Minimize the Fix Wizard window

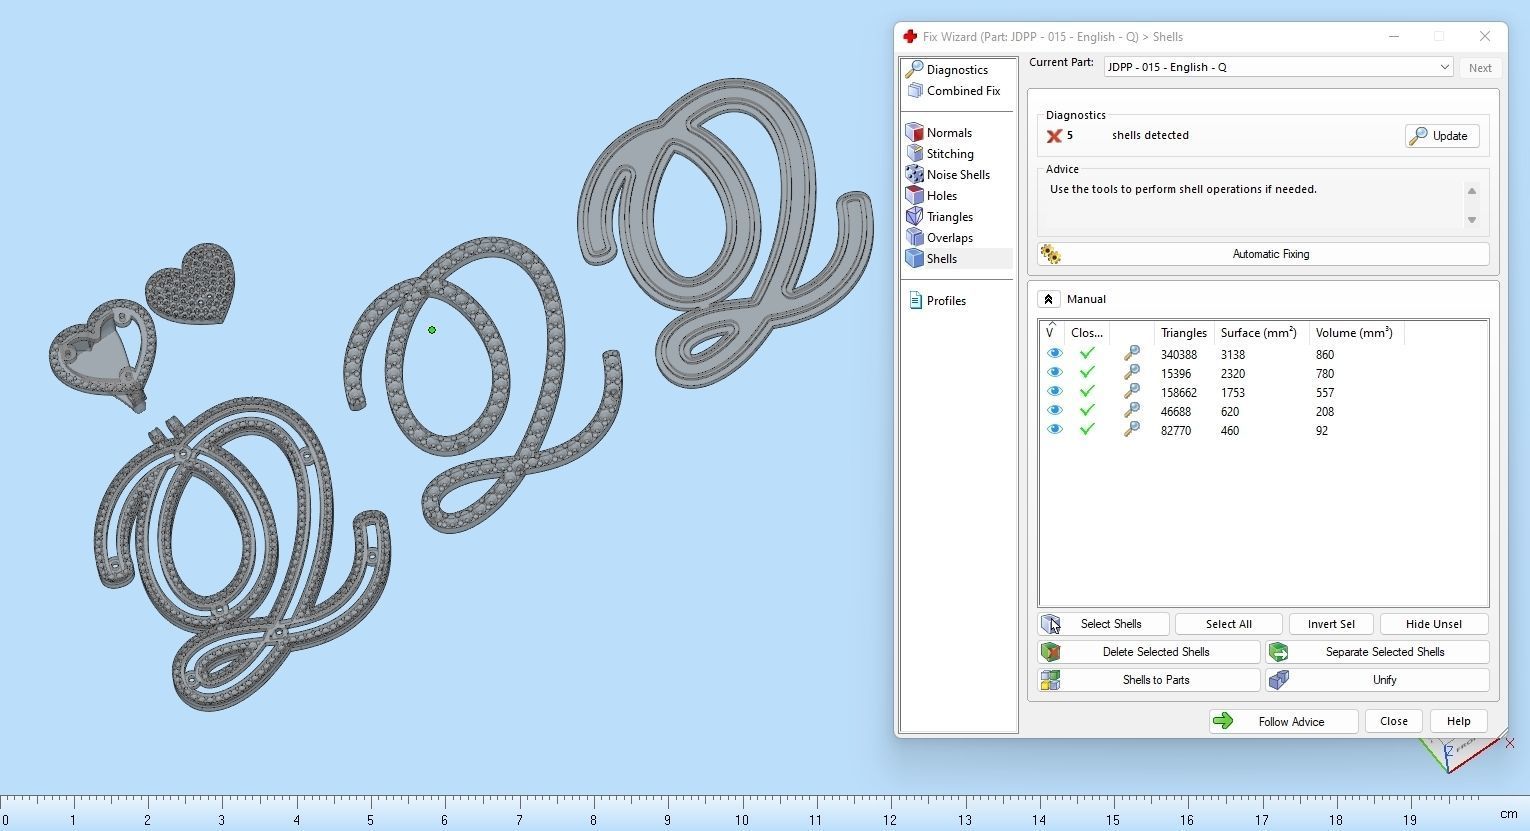click(x=1393, y=36)
